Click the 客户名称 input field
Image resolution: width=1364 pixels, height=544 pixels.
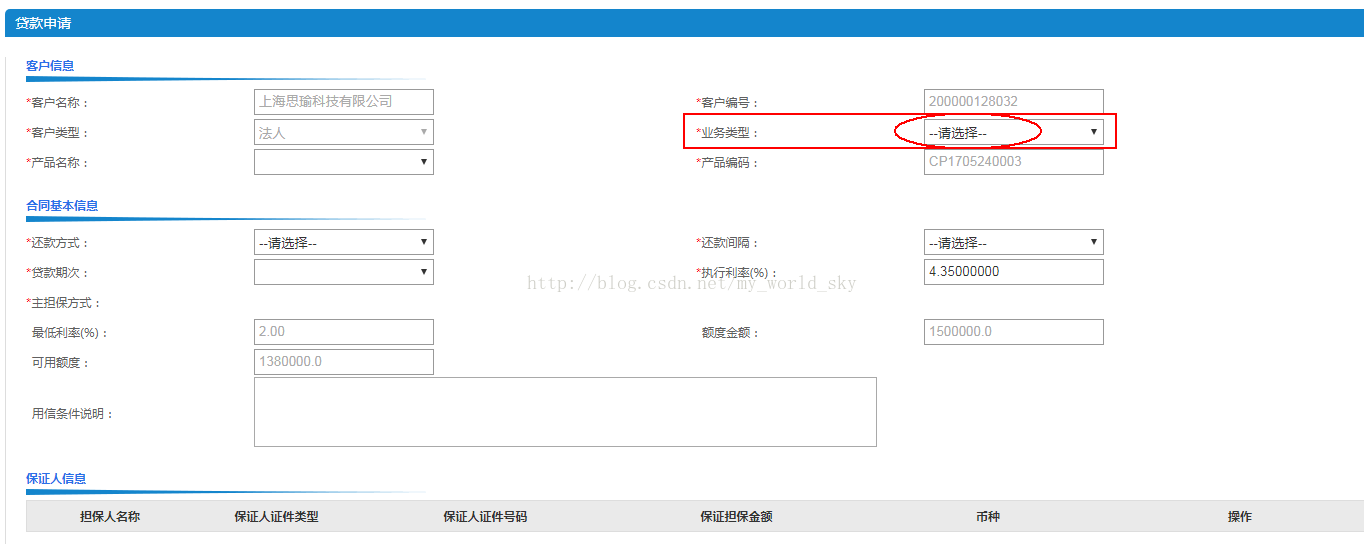(344, 102)
